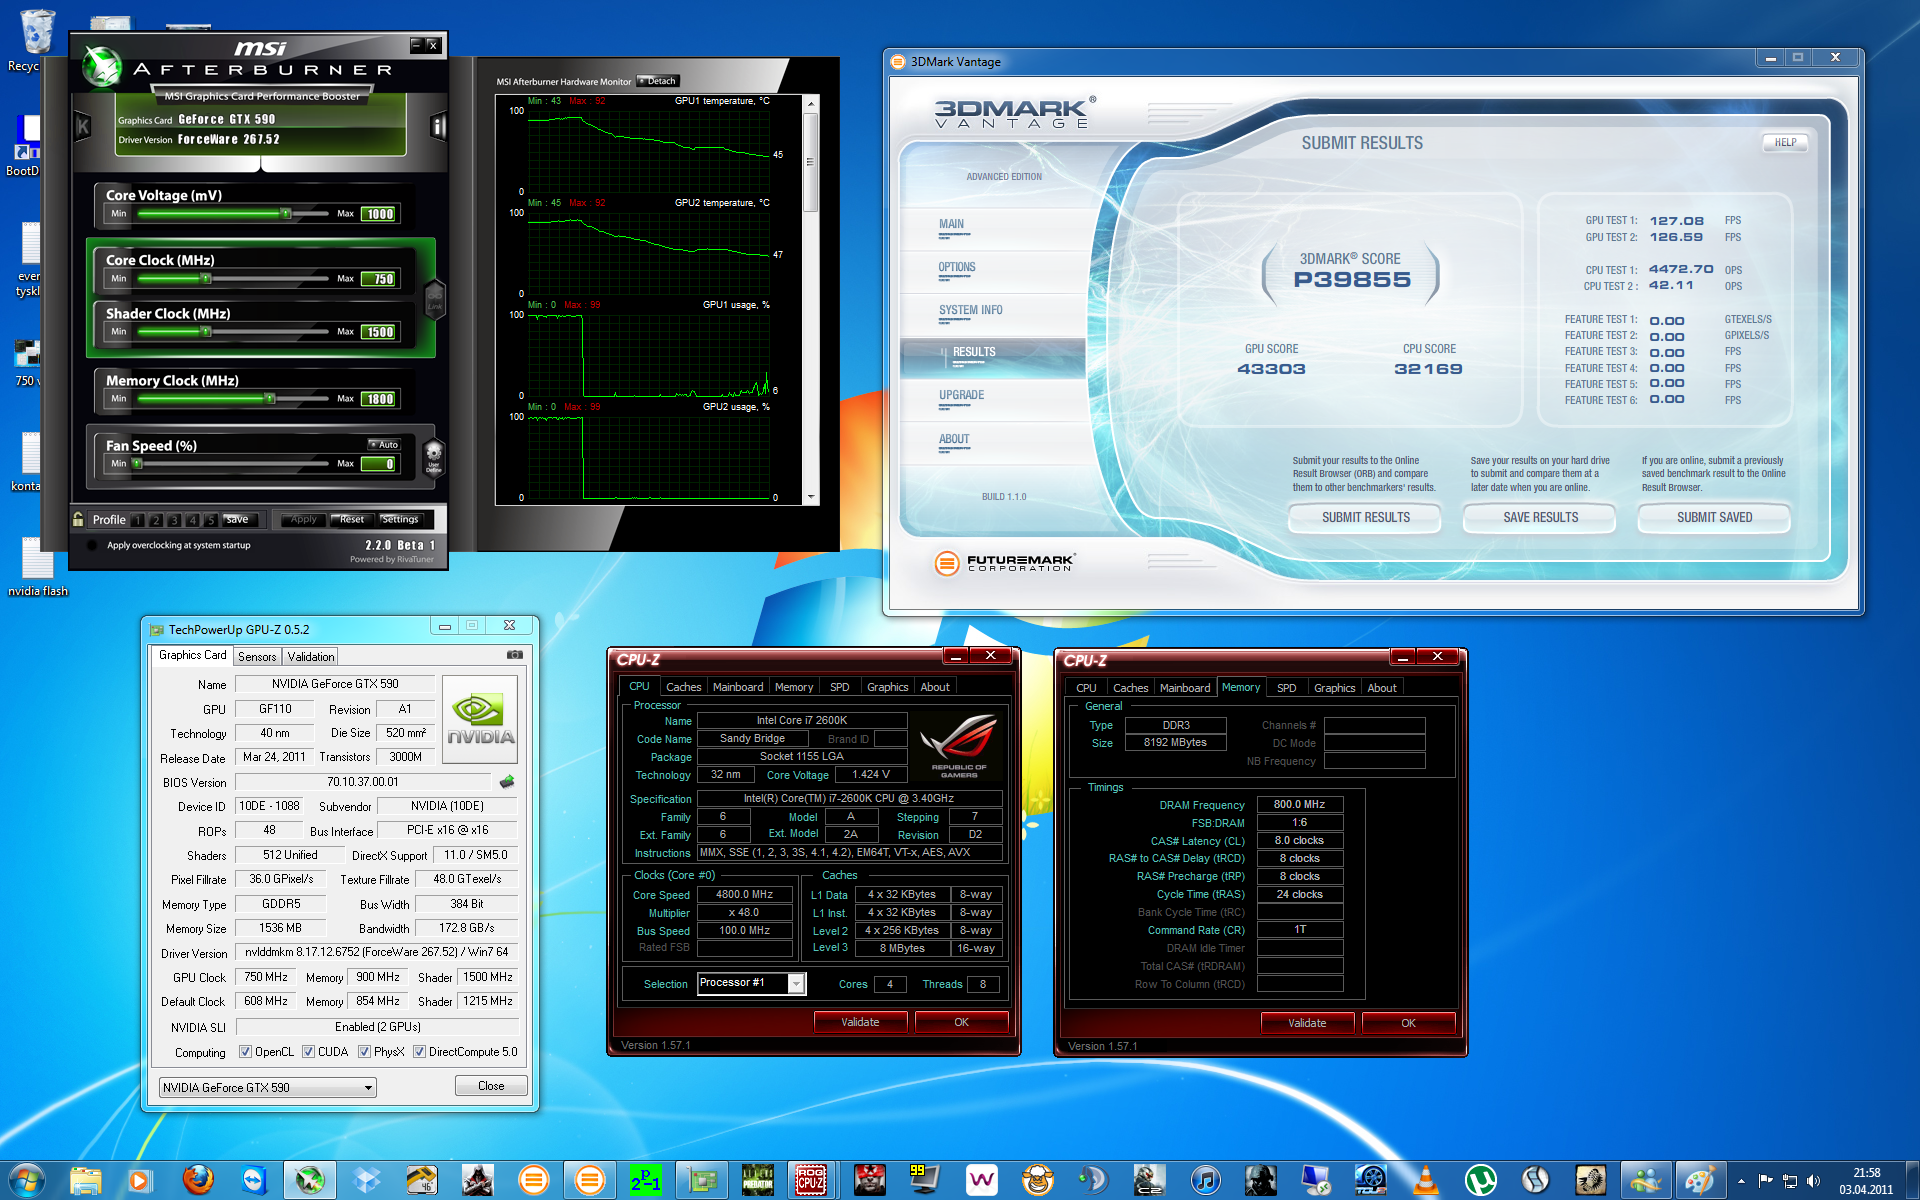
Task: Click the BIOS save chip icon in GPU-Z
Action: point(507,782)
